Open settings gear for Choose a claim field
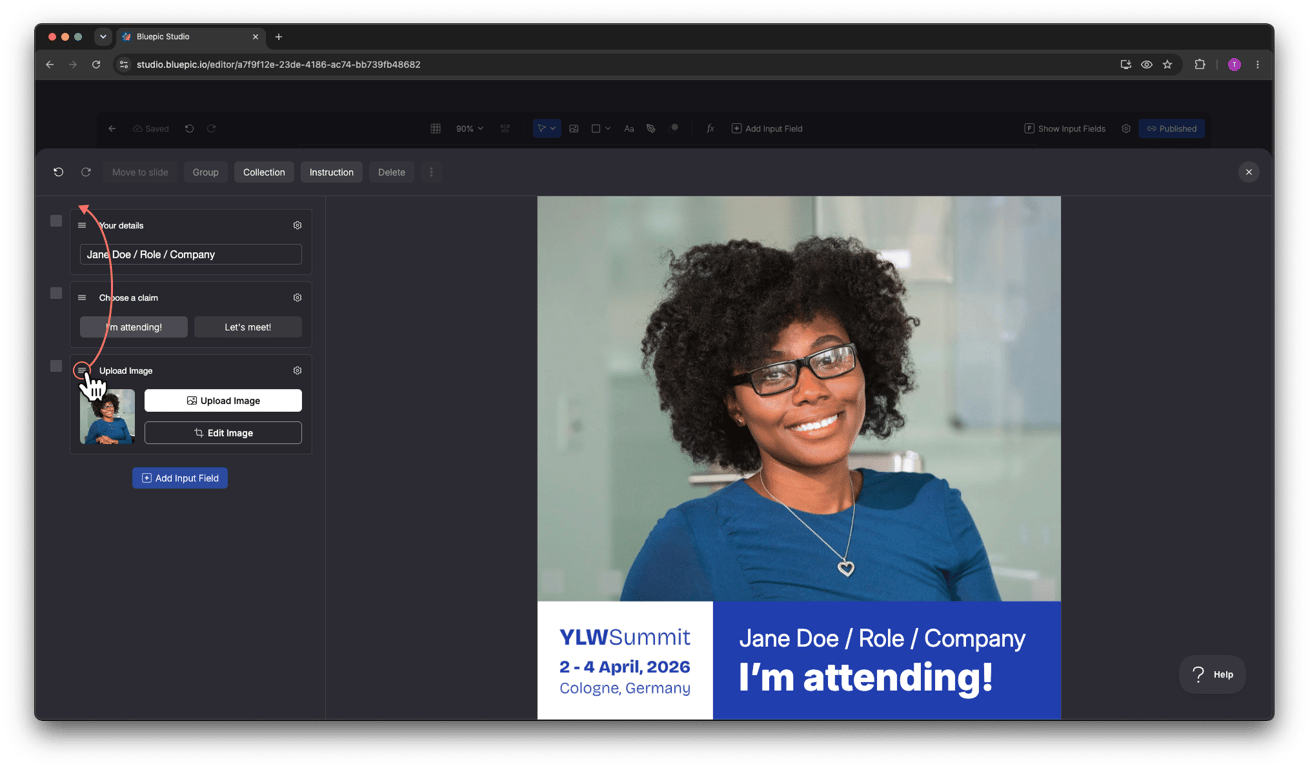Screen dimensions: 1310x768 click(297, 297)
